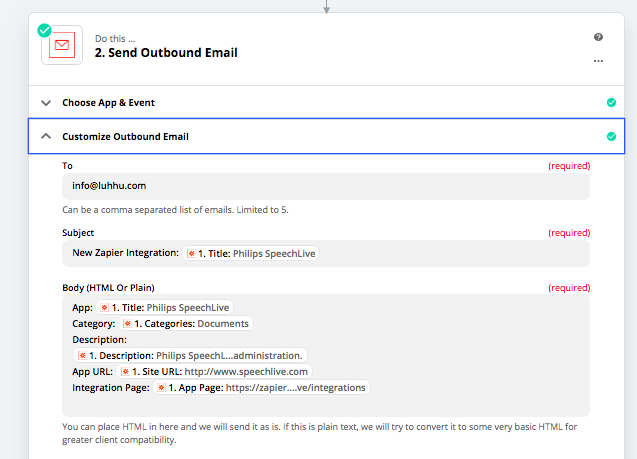
Task: Click the Customize Outbound Email header text
Action: [x=125, y=136]
